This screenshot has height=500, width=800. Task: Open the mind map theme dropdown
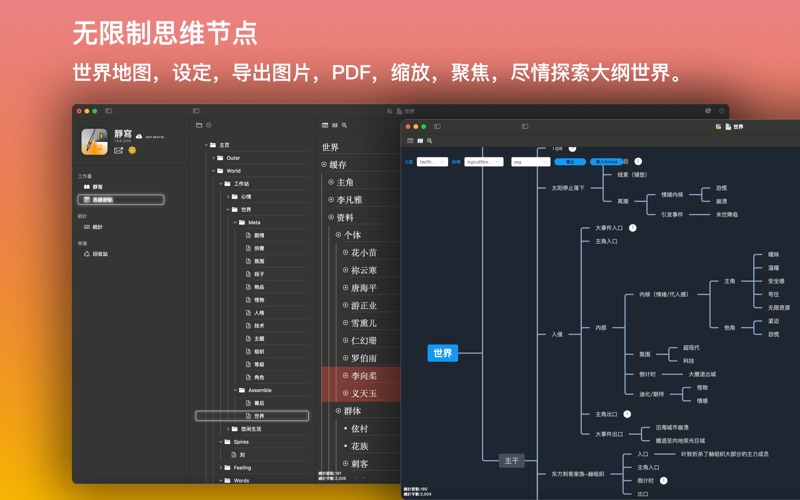(432, 161)
